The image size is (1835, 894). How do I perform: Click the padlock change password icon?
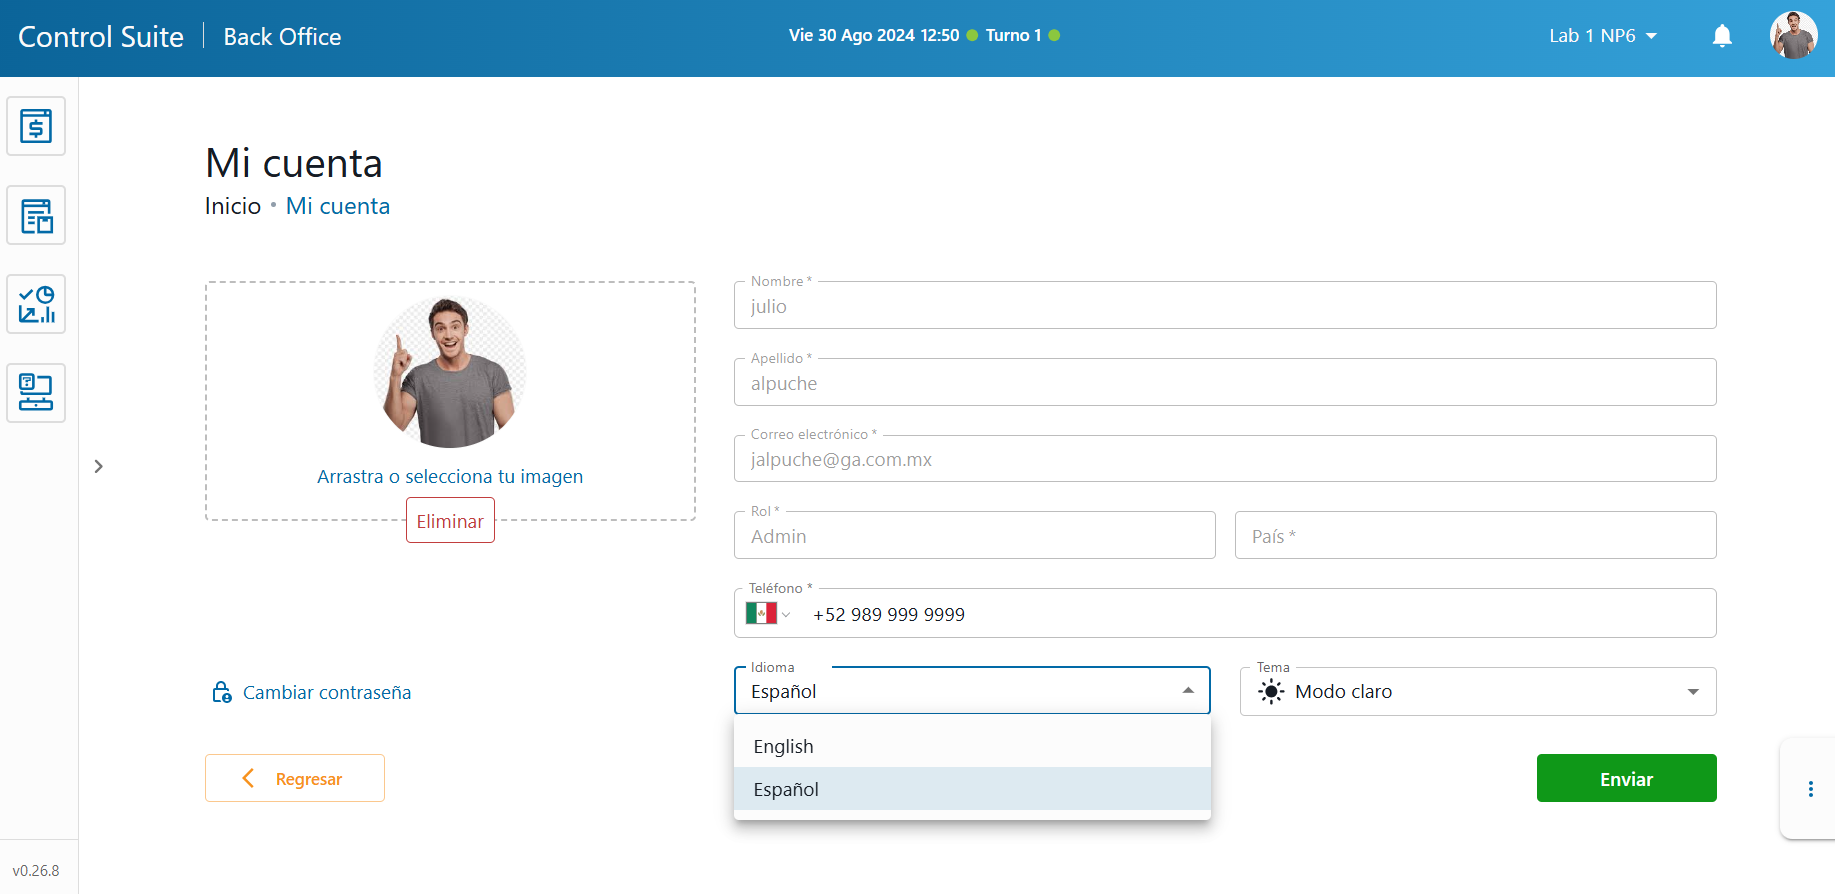[221, 692]
